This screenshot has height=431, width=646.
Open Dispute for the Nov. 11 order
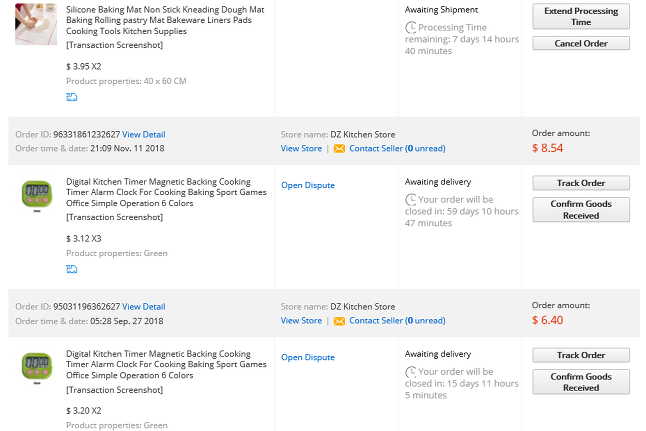(x=308, y=185)
